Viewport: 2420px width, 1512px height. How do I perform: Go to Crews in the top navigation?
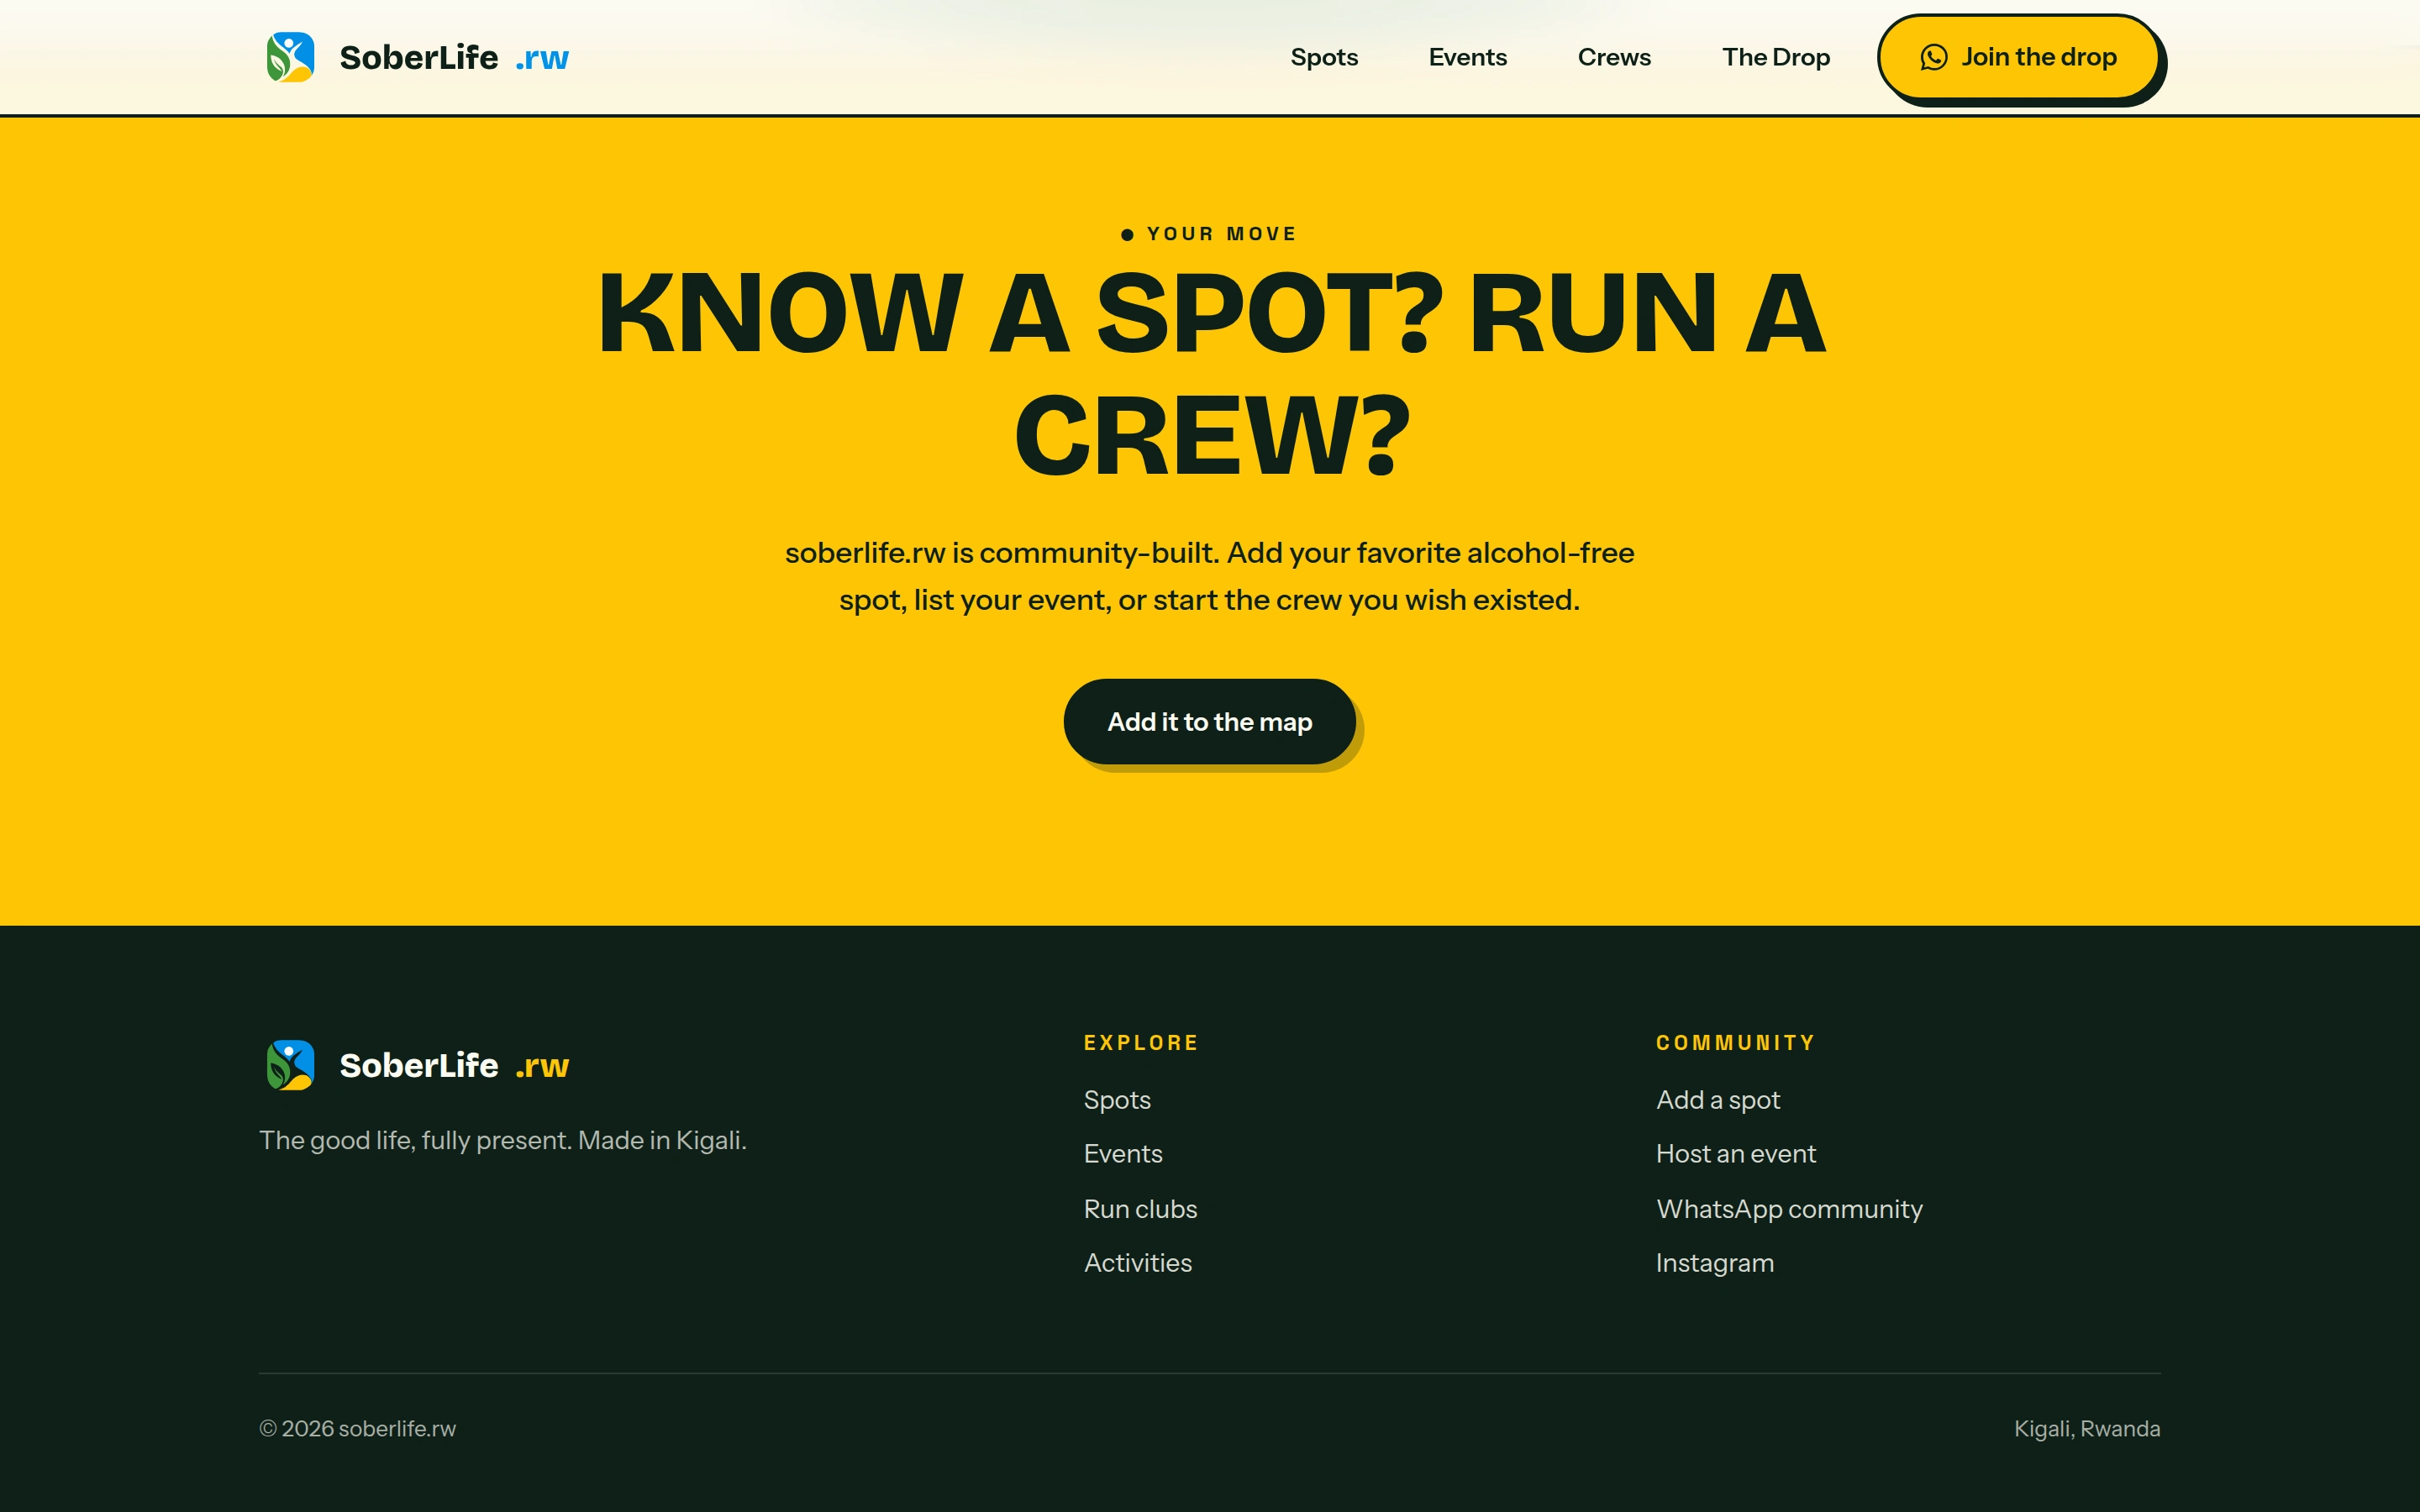[1614, 57]
